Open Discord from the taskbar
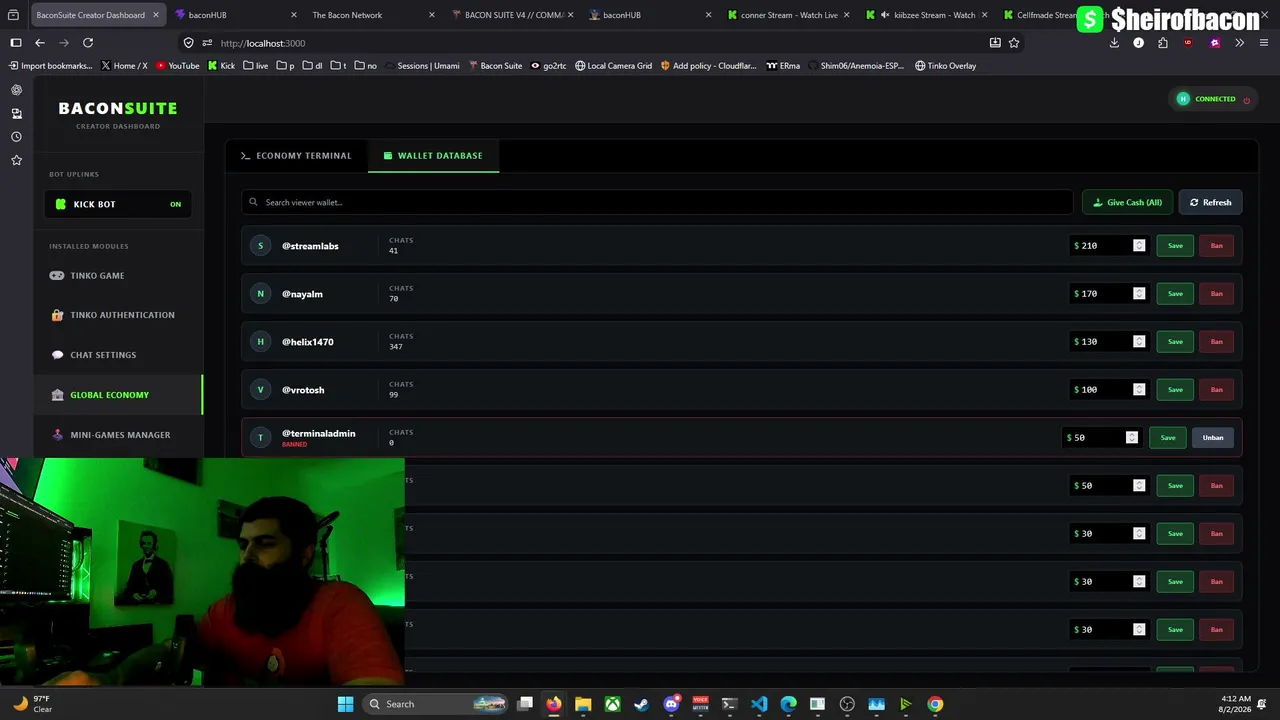Image resolution: width=1280 pixels, height=720 pixels. point(671,704)
